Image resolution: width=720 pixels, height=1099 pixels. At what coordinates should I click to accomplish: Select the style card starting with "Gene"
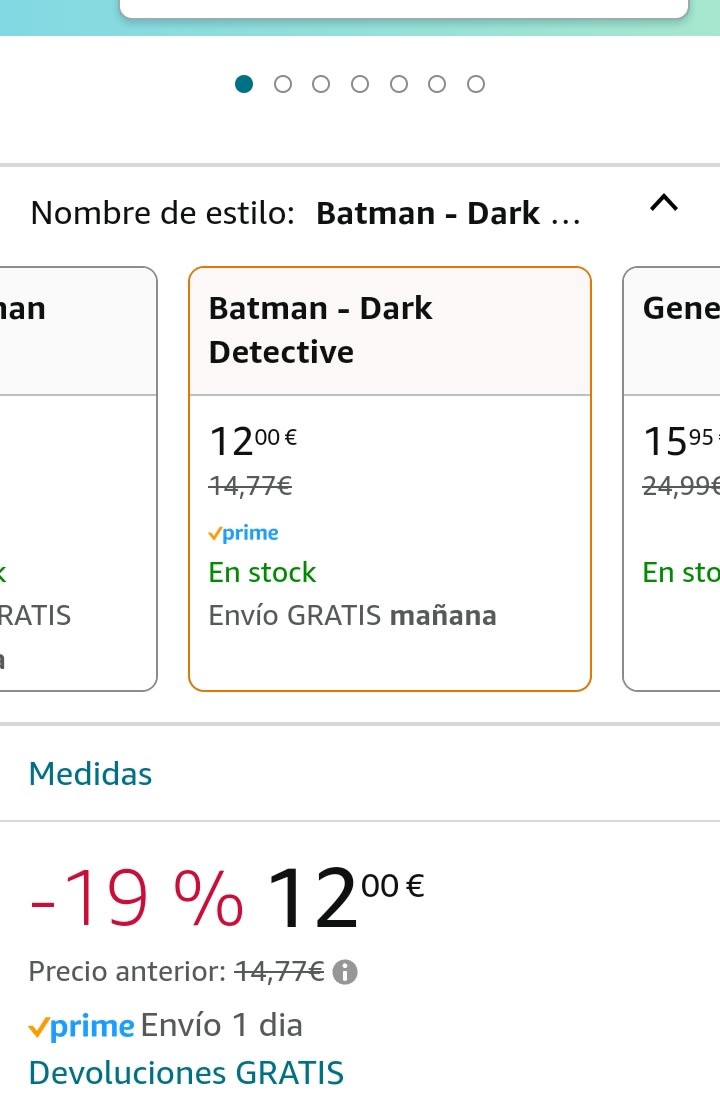[672, 478]
